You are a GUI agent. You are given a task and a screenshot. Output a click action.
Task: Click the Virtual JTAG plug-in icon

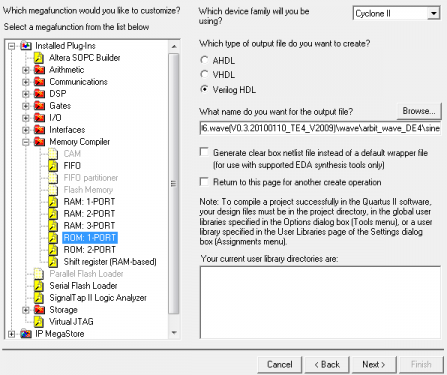[39, 322]
